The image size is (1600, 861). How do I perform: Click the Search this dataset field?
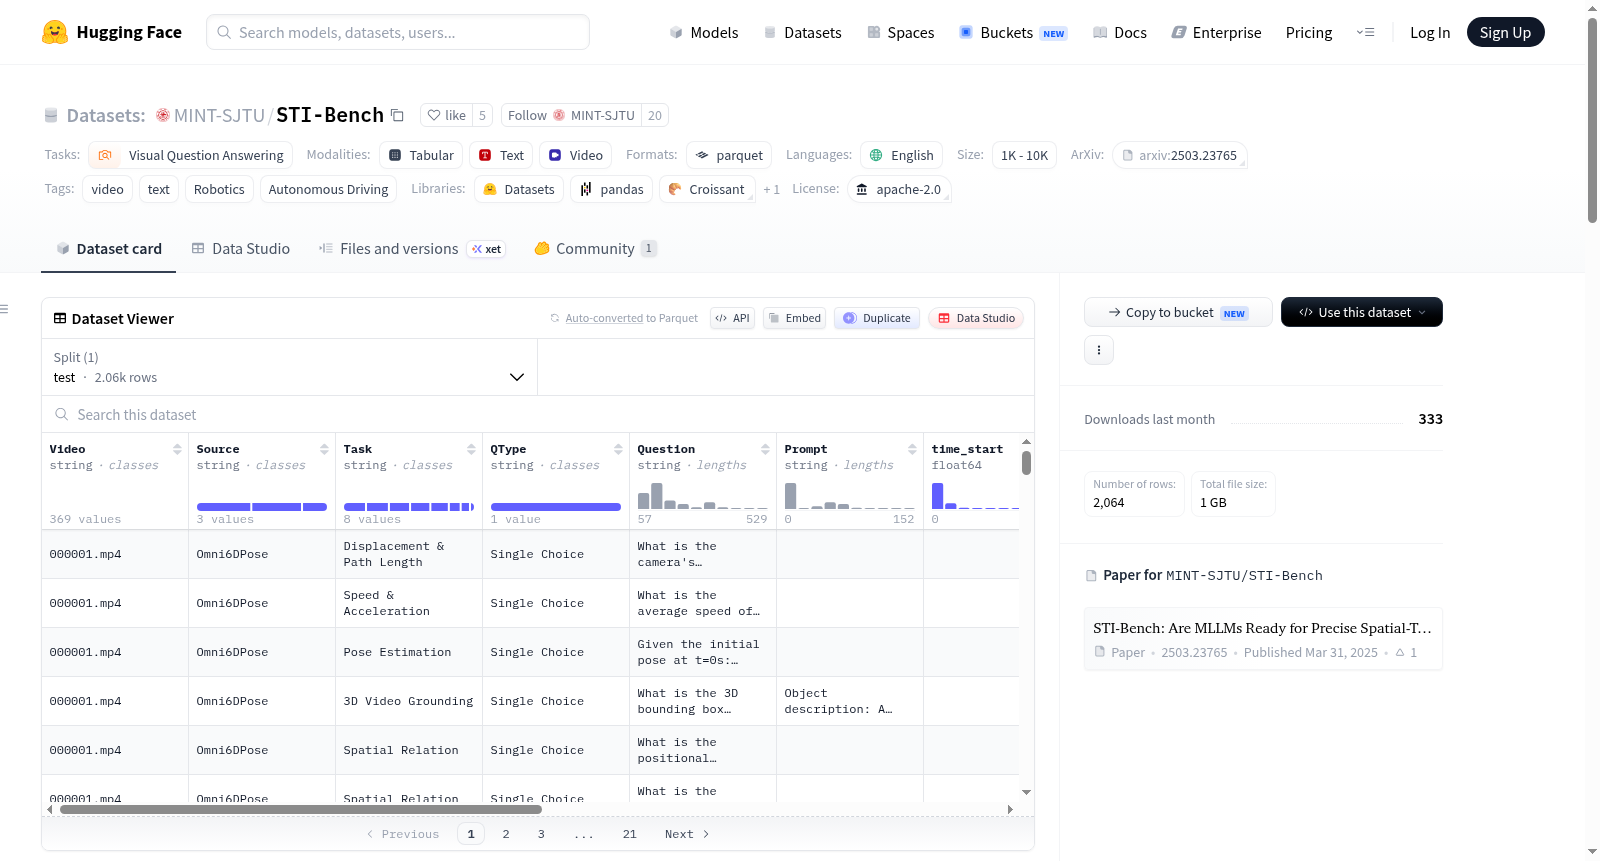pyautogui.click(x=538, y=414)
